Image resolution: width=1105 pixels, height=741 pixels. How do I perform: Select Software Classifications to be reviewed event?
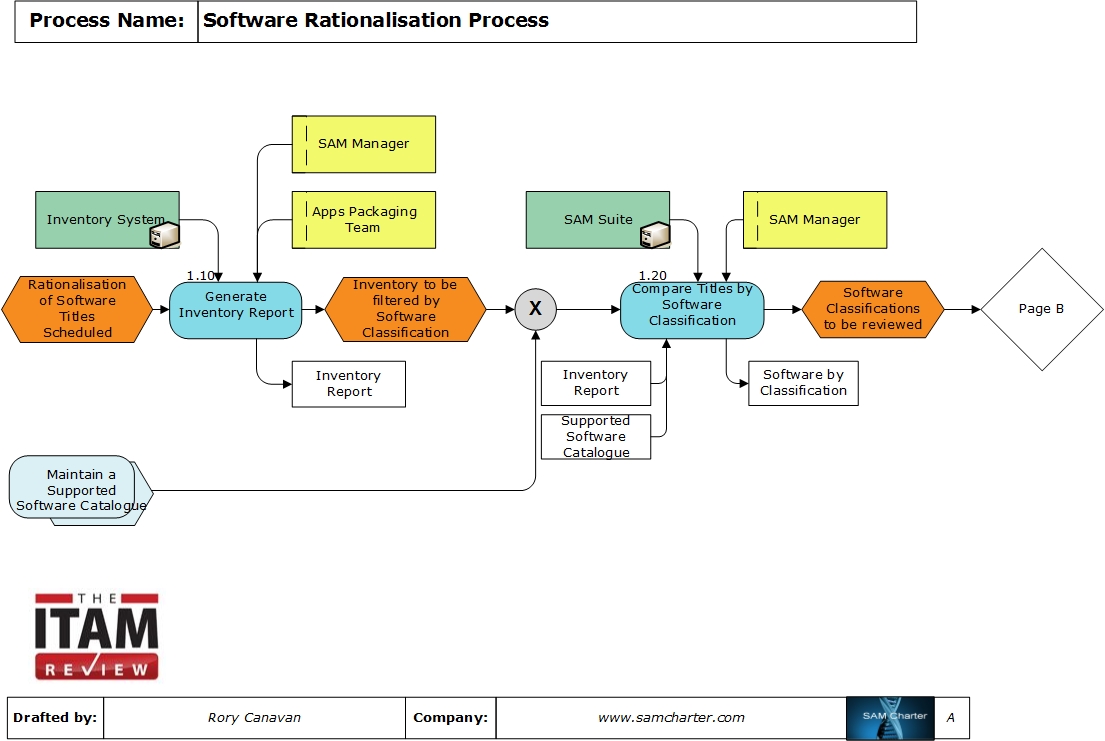coord(873,309)
